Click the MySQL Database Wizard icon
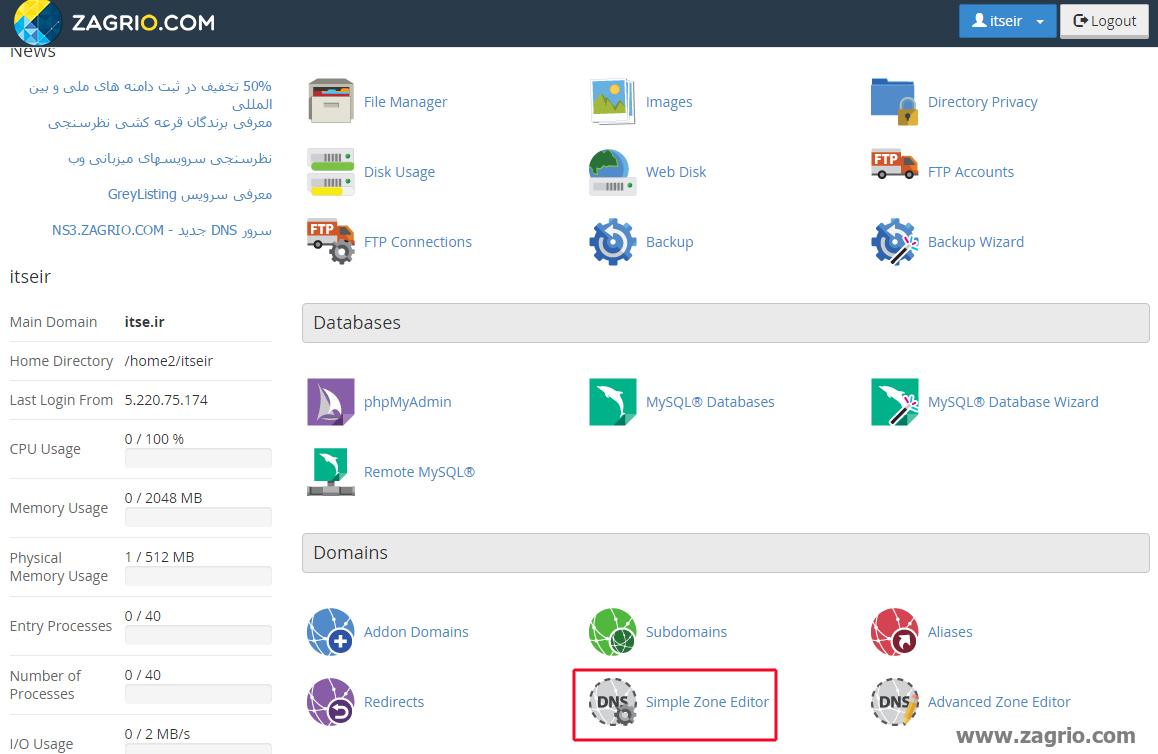The image size is (1158, 754). pyautogui.click(x=894, y=402)
